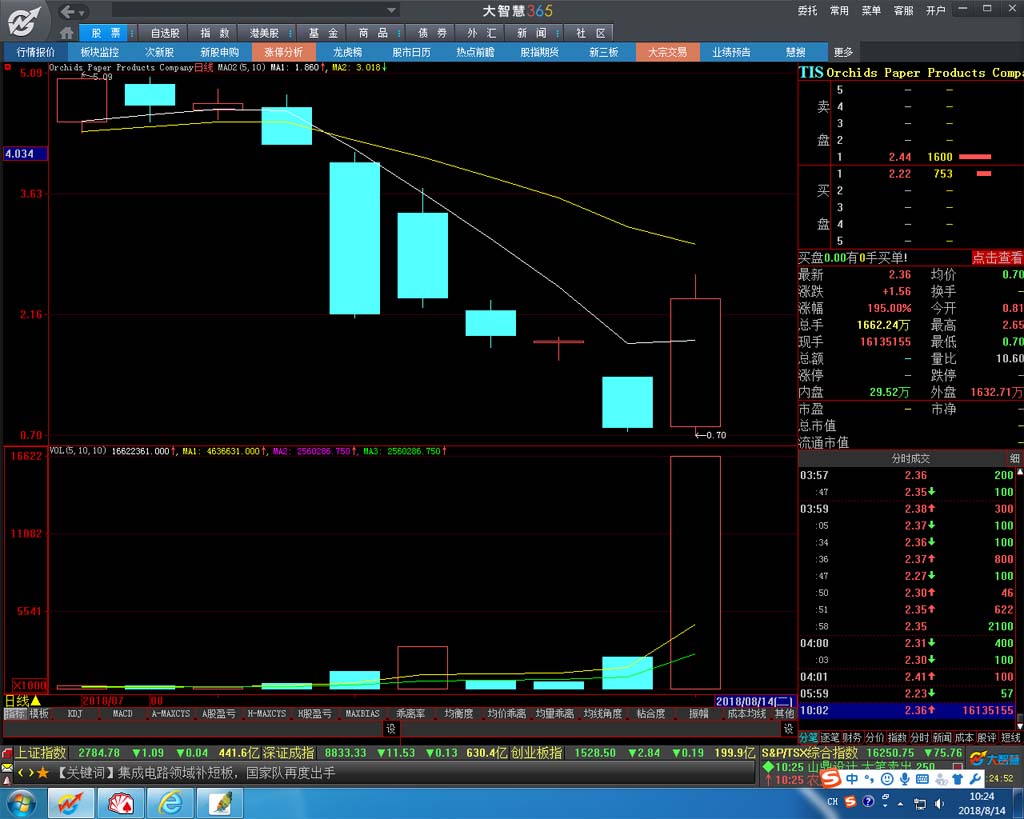
Task: Click the Dazhihui app logo icon
Action: coord(25,20)
